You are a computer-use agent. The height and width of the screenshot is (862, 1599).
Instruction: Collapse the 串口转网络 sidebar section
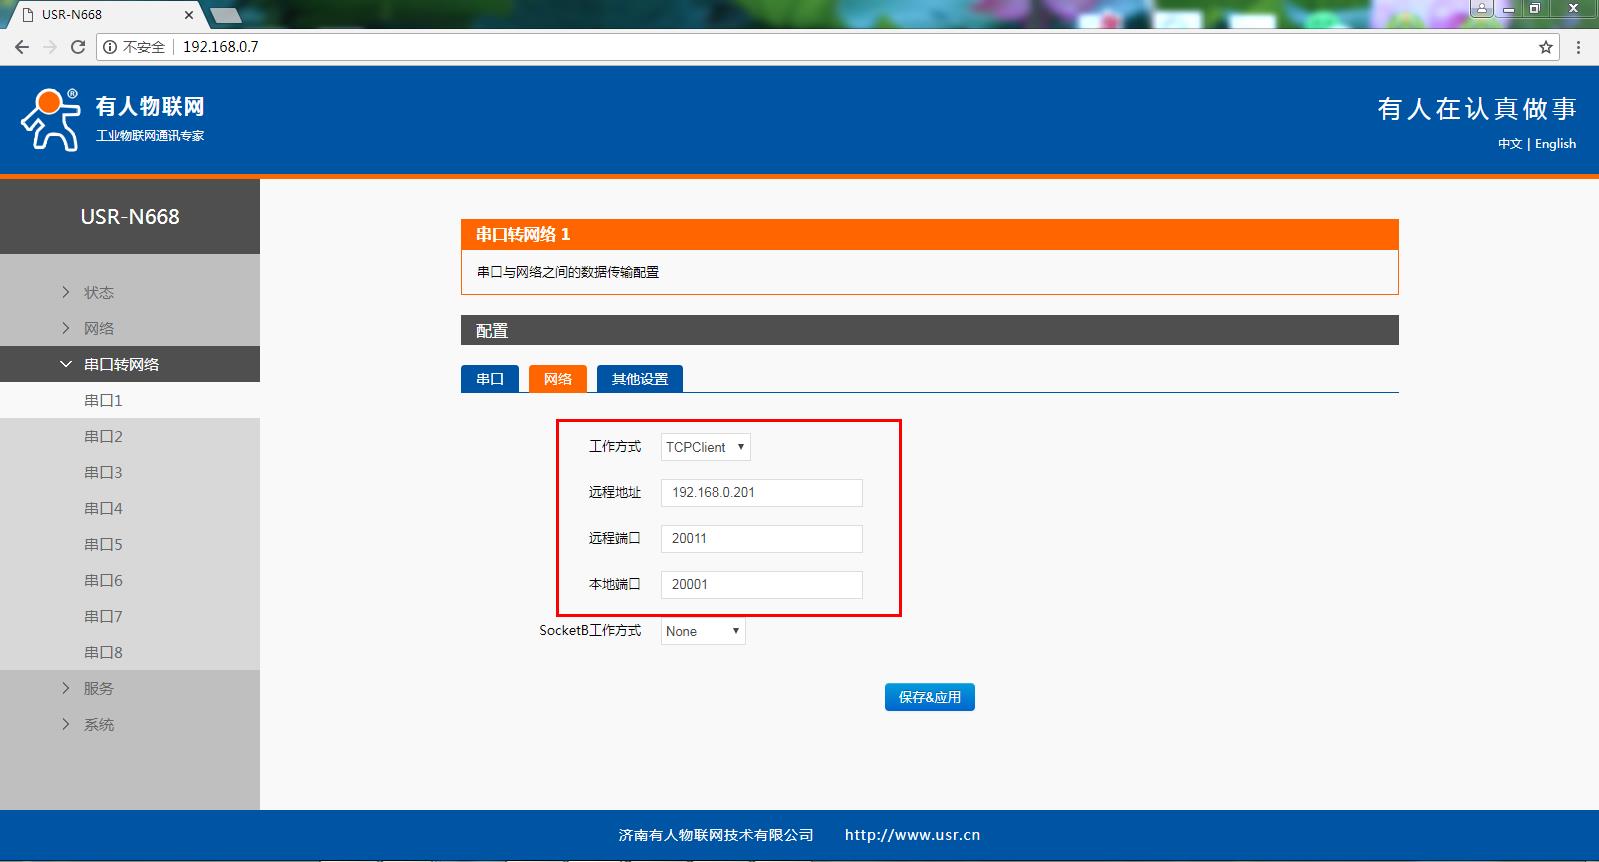(x=120, y=364)
